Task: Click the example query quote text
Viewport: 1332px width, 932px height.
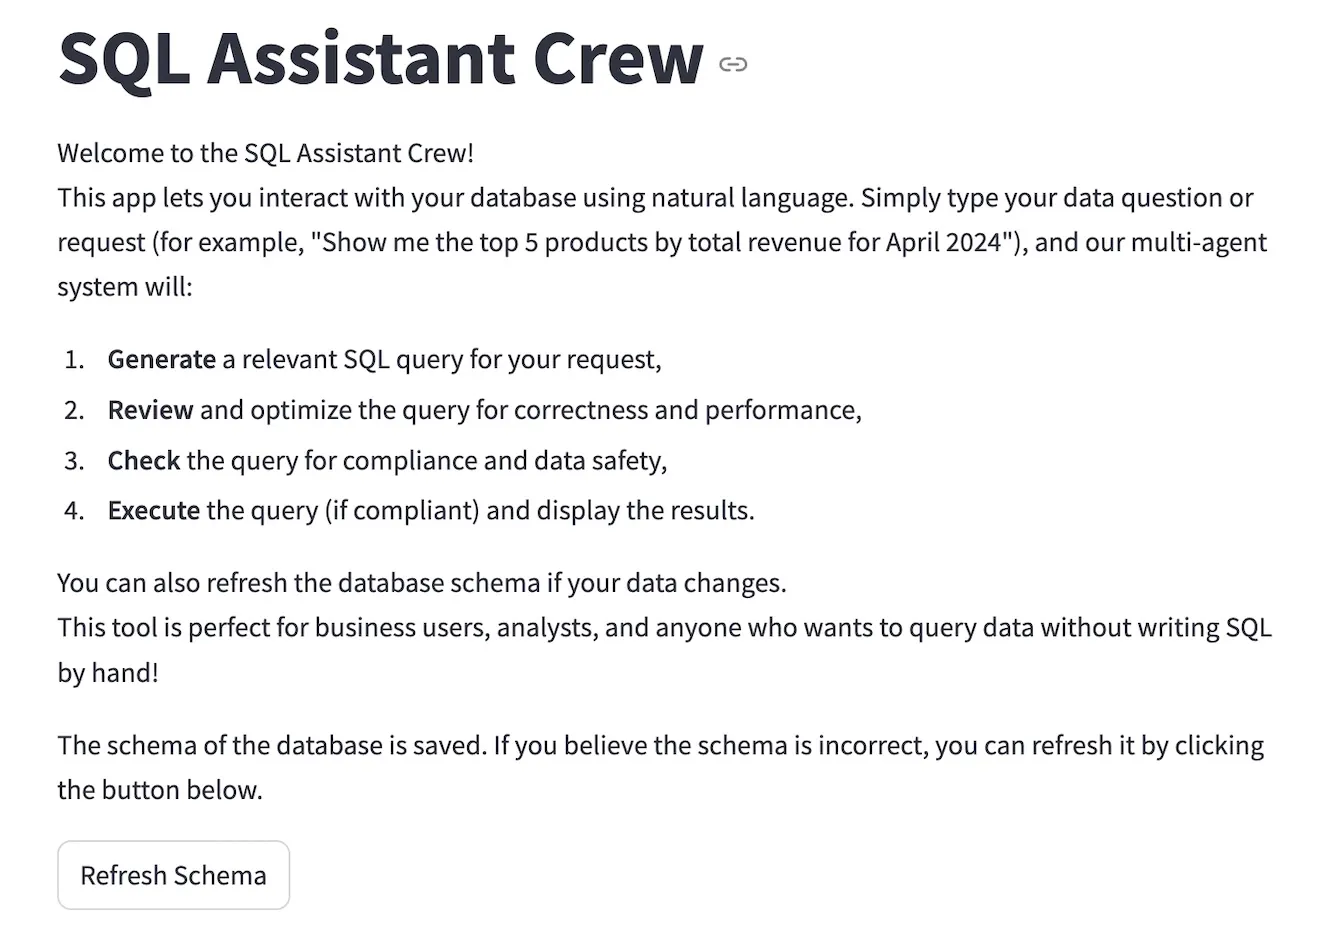Action: (660, 241)
